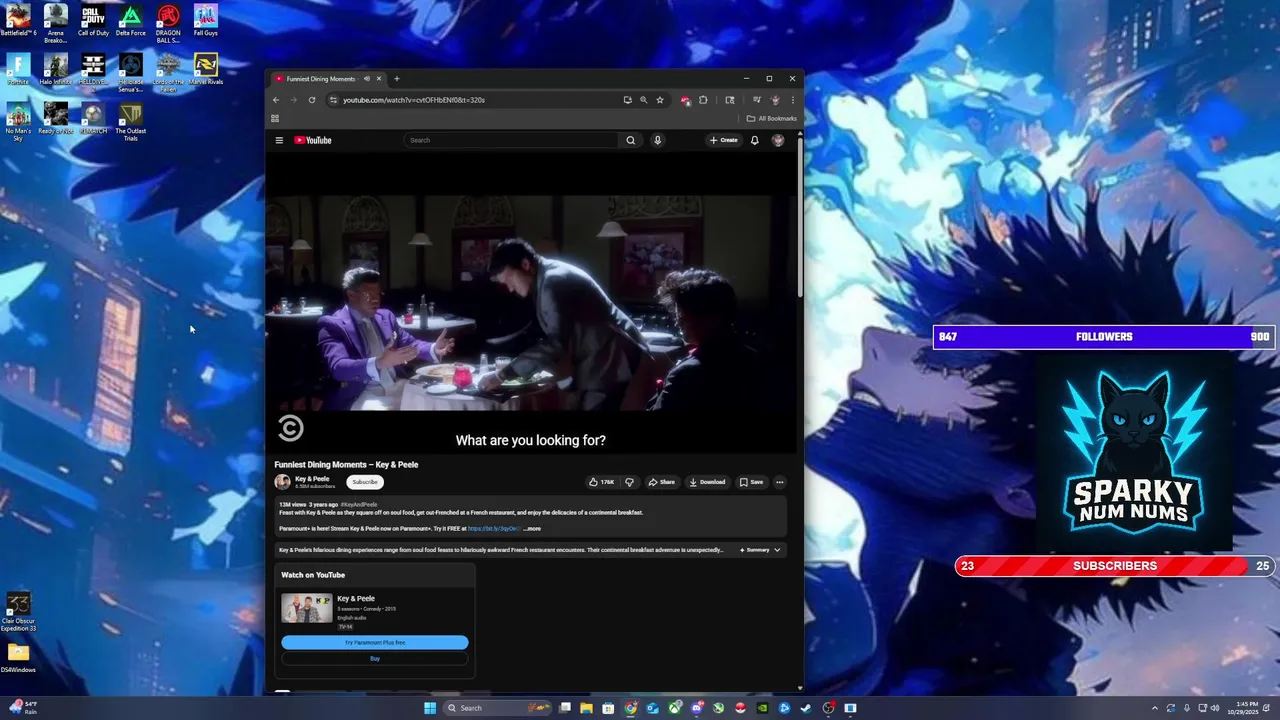This screenshot has height=720, width=1280.
Task: Expand description with ...more
Action: tap(532, 529)
